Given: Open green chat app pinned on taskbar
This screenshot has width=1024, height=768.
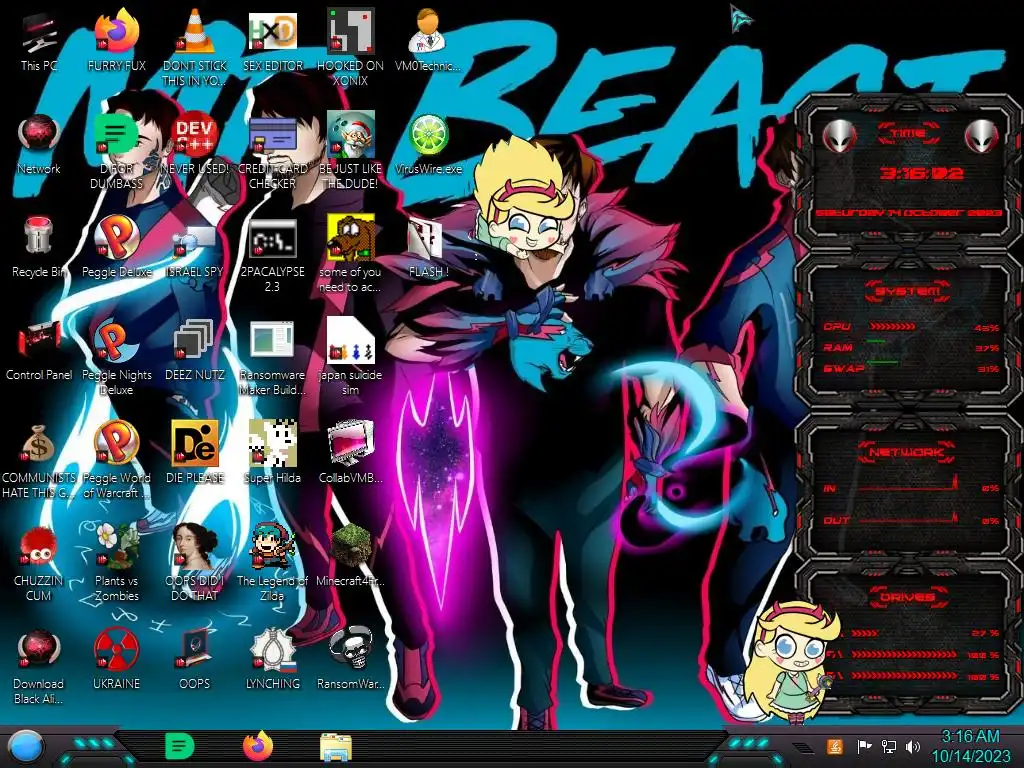Looking at the screenshot, I should tap(180, 746).
